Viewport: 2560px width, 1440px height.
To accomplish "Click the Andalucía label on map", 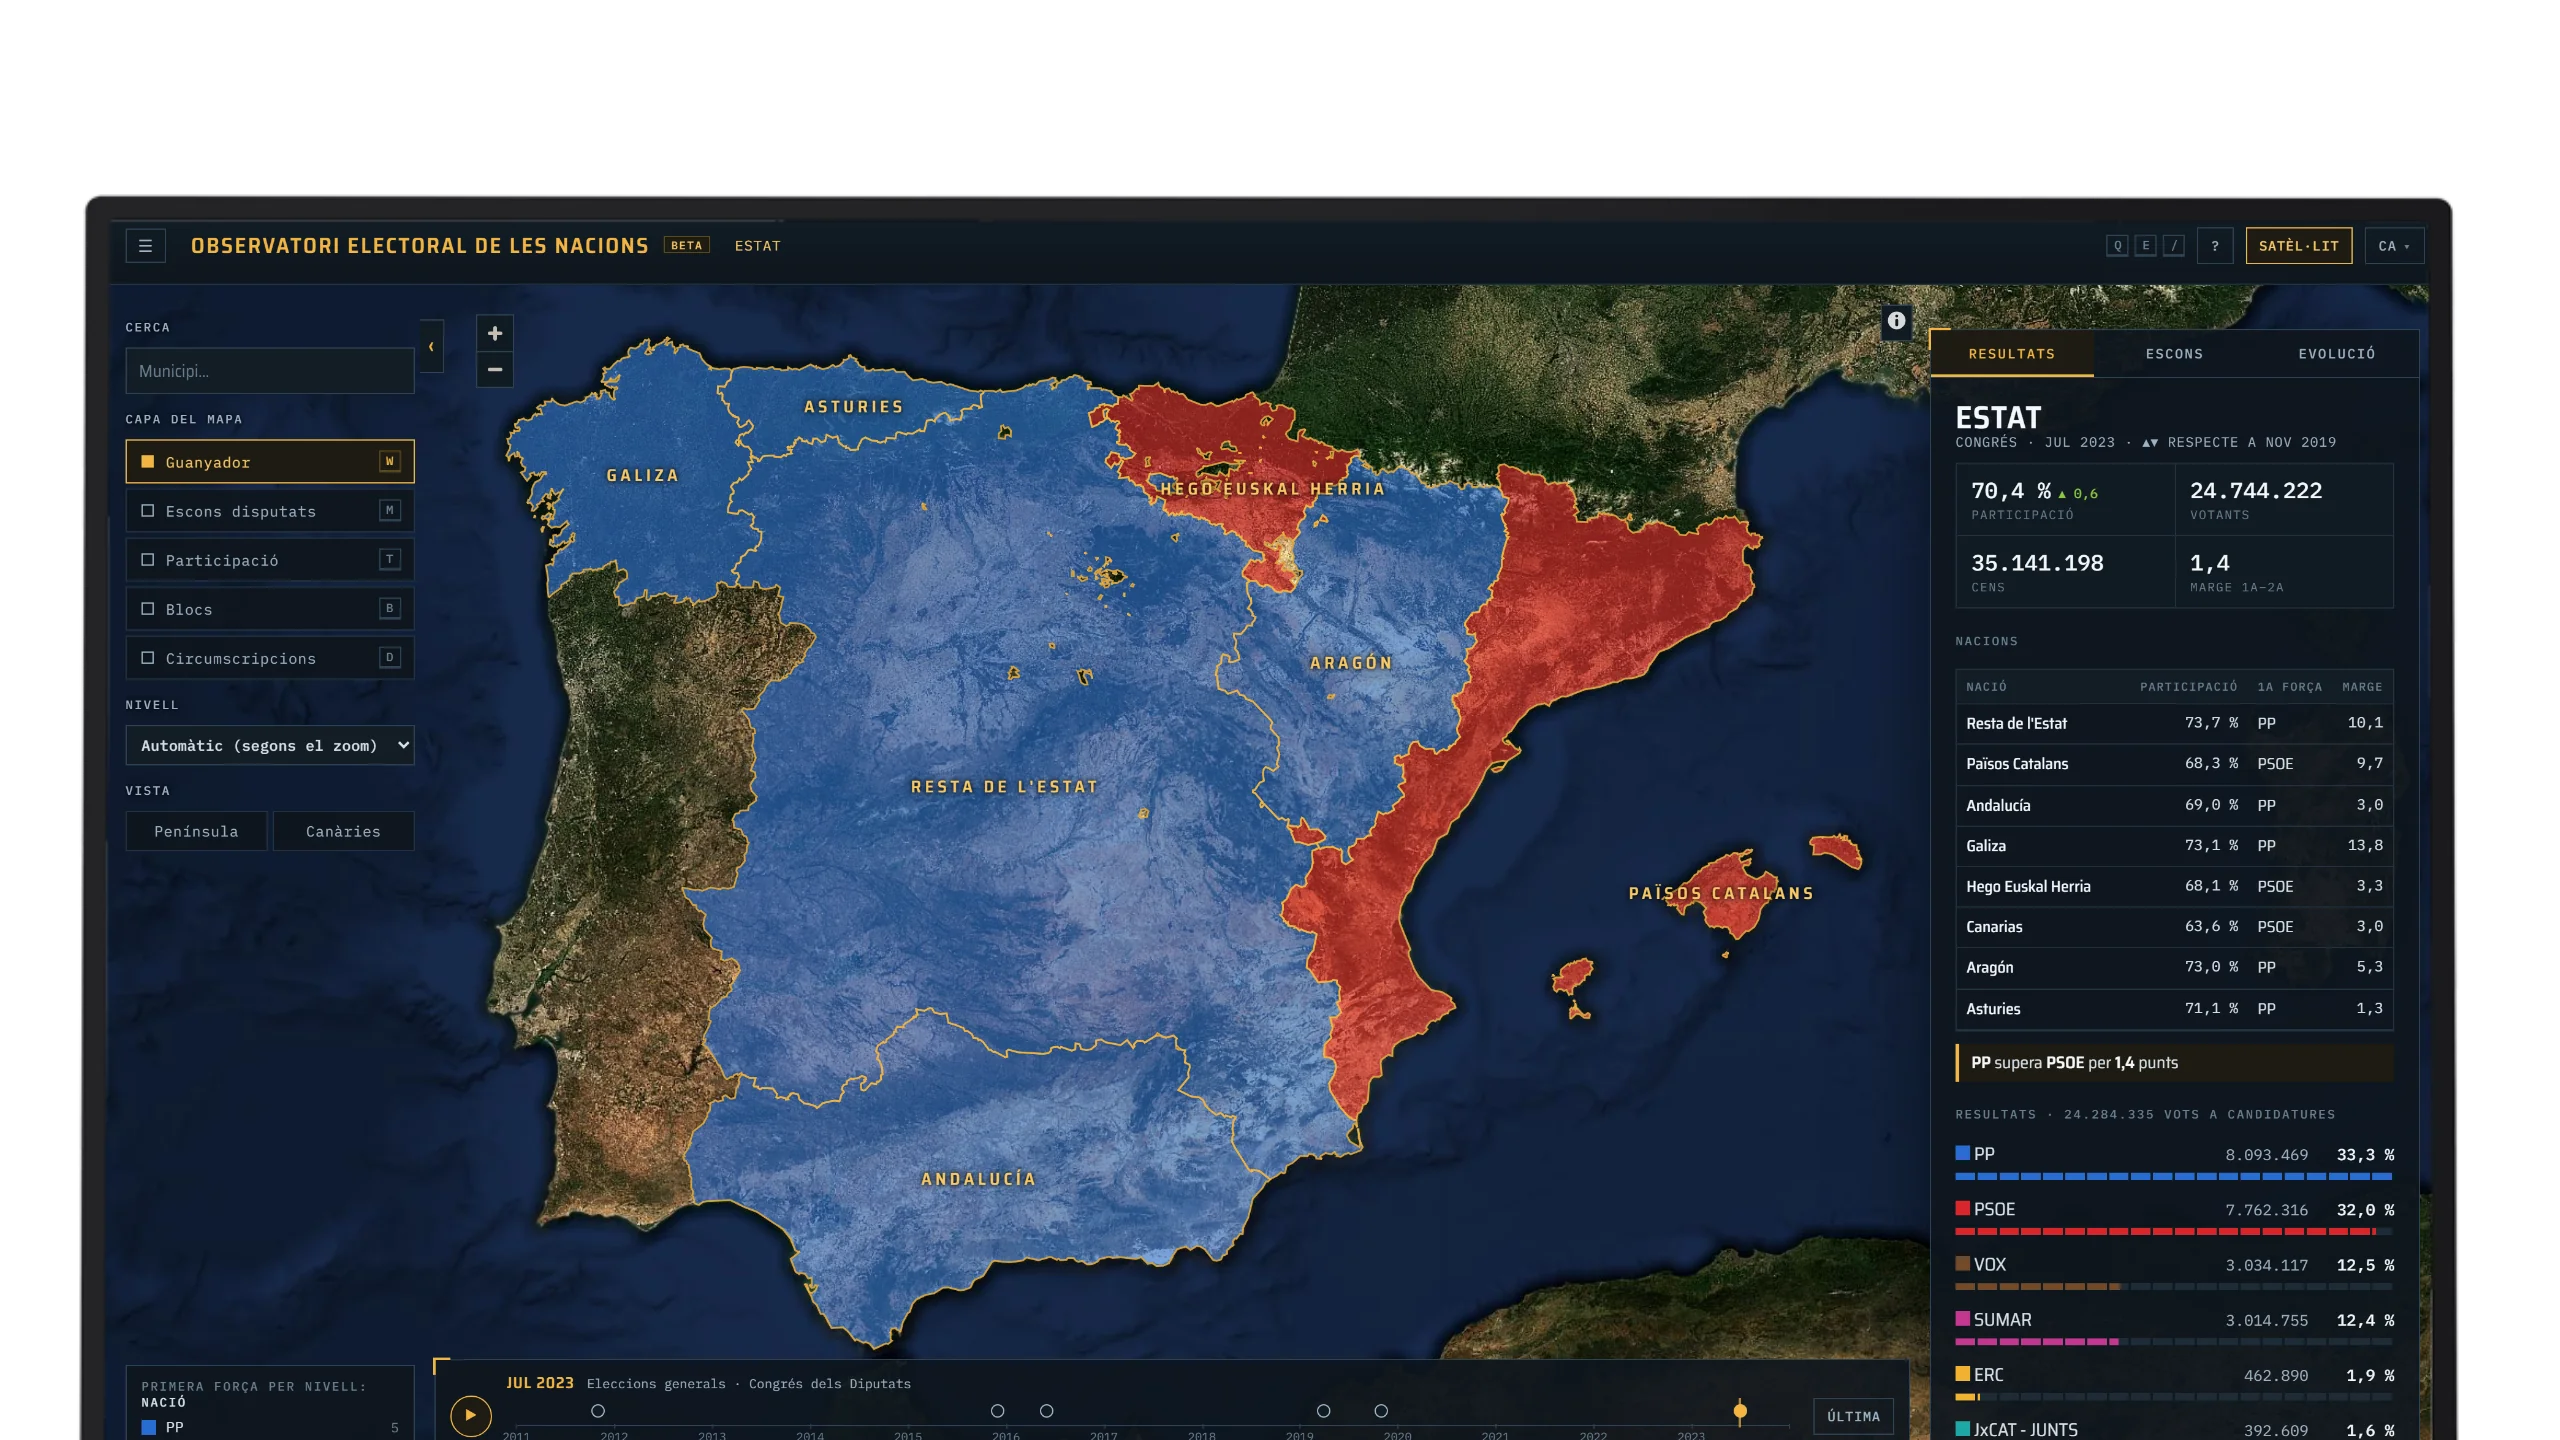I will point(978,1179).
